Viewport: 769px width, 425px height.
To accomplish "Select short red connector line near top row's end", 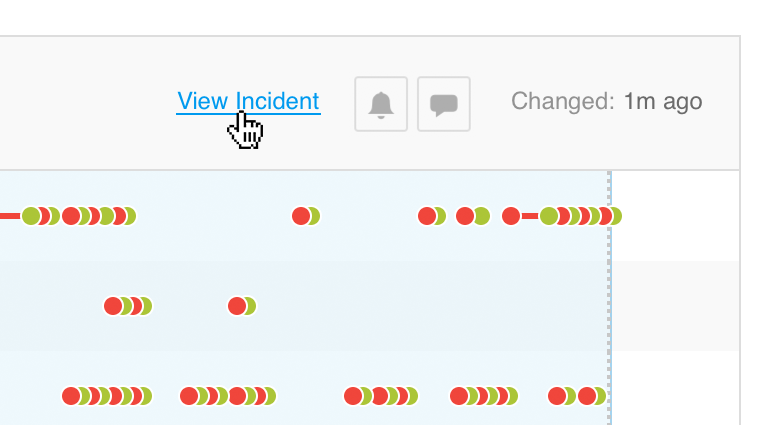I will pos(530,216).
